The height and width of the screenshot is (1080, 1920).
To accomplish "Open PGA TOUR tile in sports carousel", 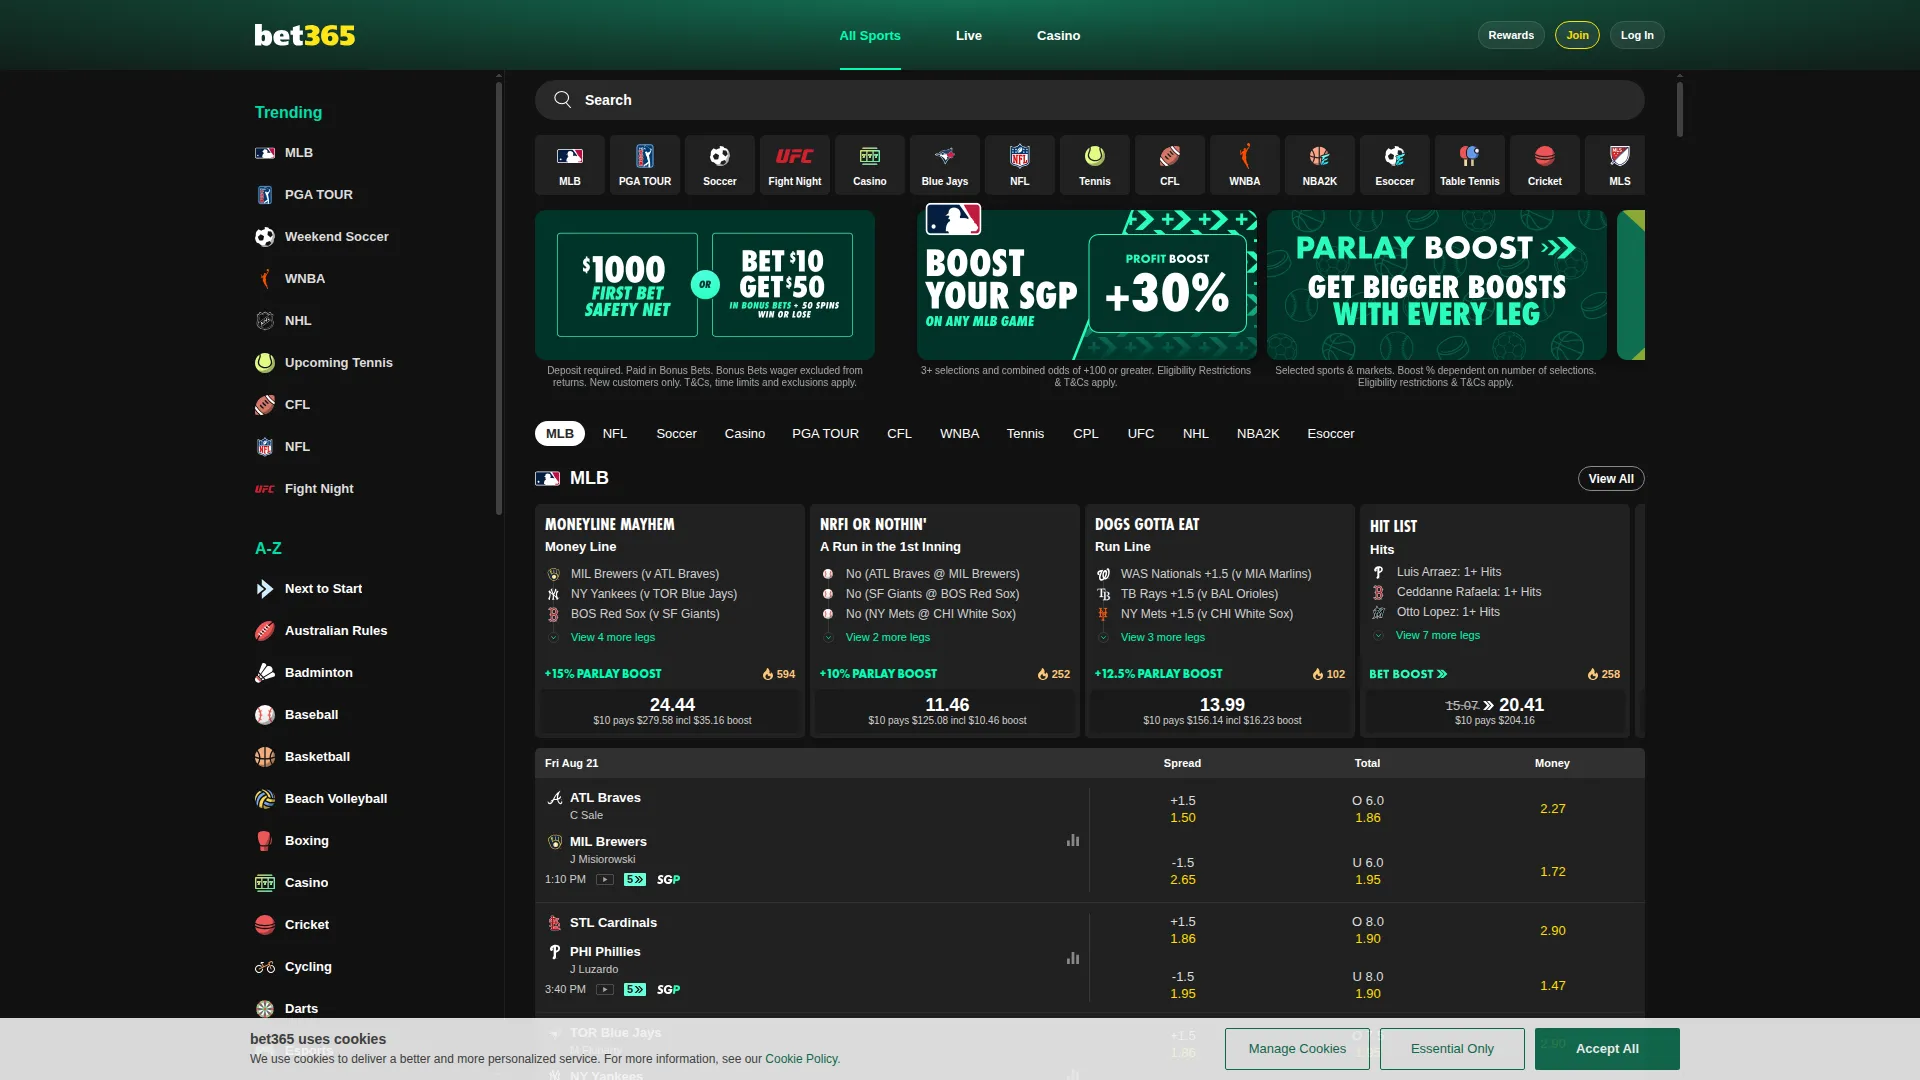I will 645,165.
